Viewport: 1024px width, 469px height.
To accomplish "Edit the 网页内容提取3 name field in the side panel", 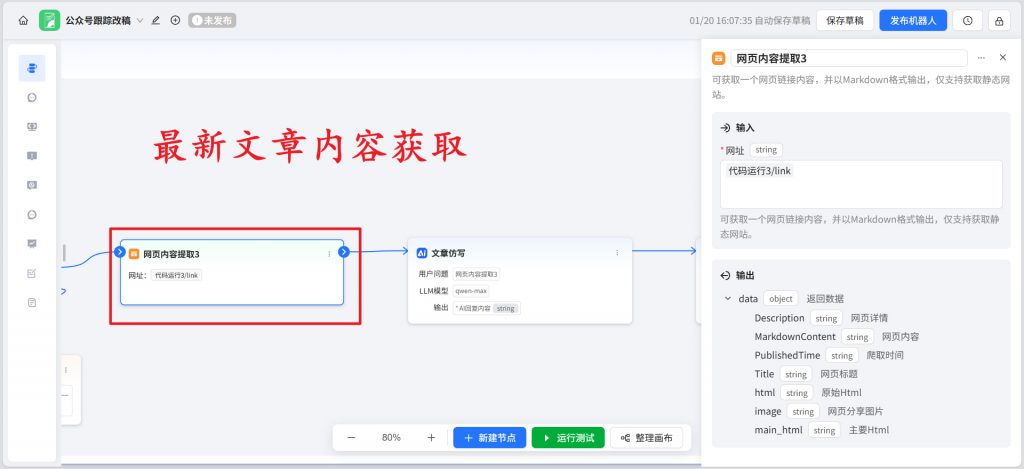I will pos(849,58).
